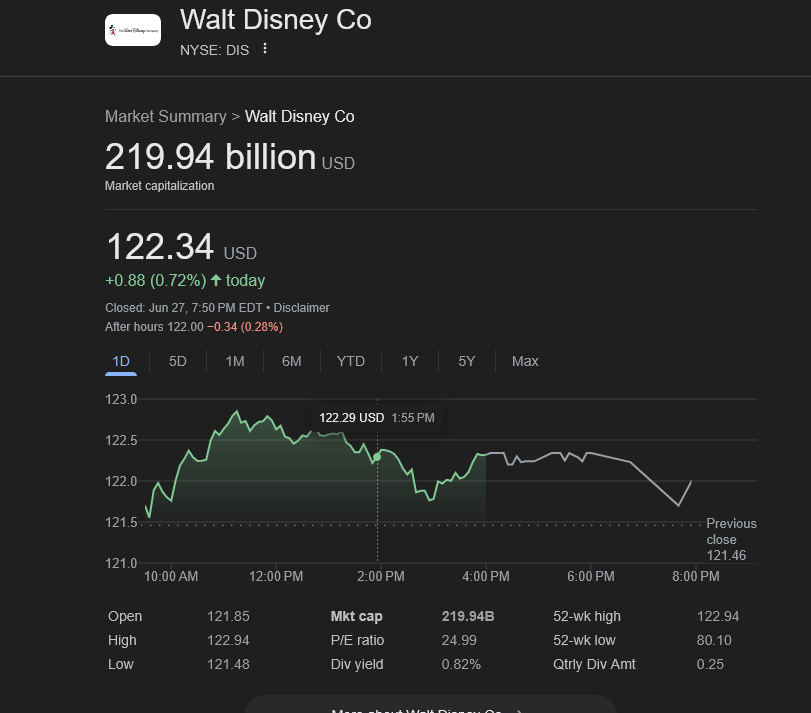Click the Mkt cap label
This screenshot has height=713, width=811.
(x=356, y=616)
